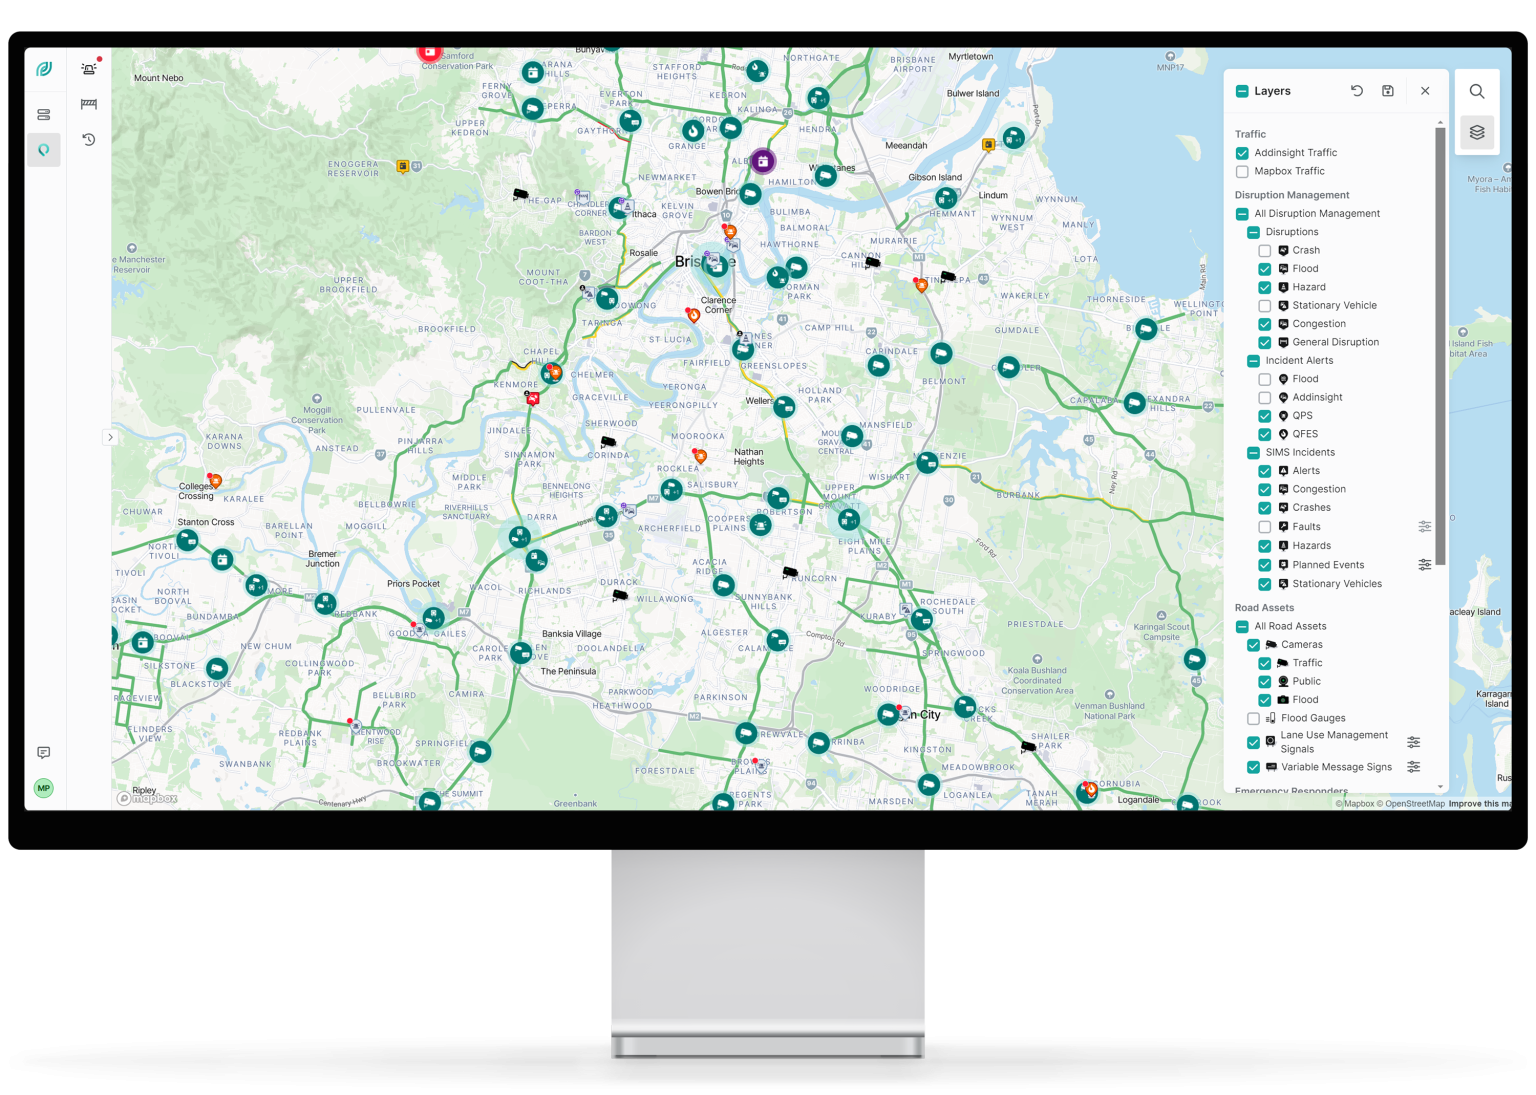Screen dimensions: 1536x1095
Task: Open the stacked toggles icon in left rail
Action: (44, 115)
